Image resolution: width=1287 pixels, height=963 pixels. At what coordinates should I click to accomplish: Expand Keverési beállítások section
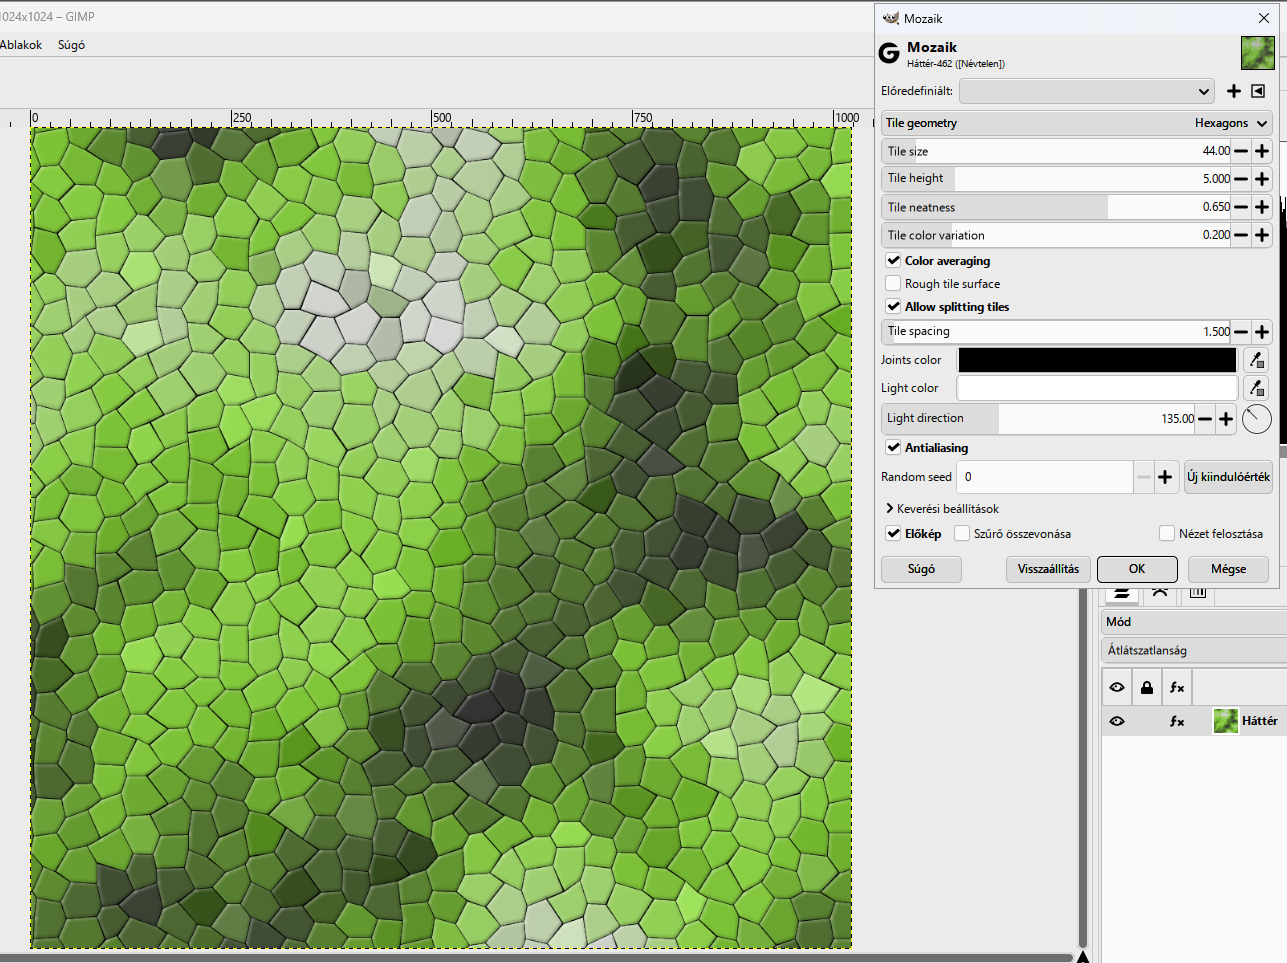click(942, 509)
